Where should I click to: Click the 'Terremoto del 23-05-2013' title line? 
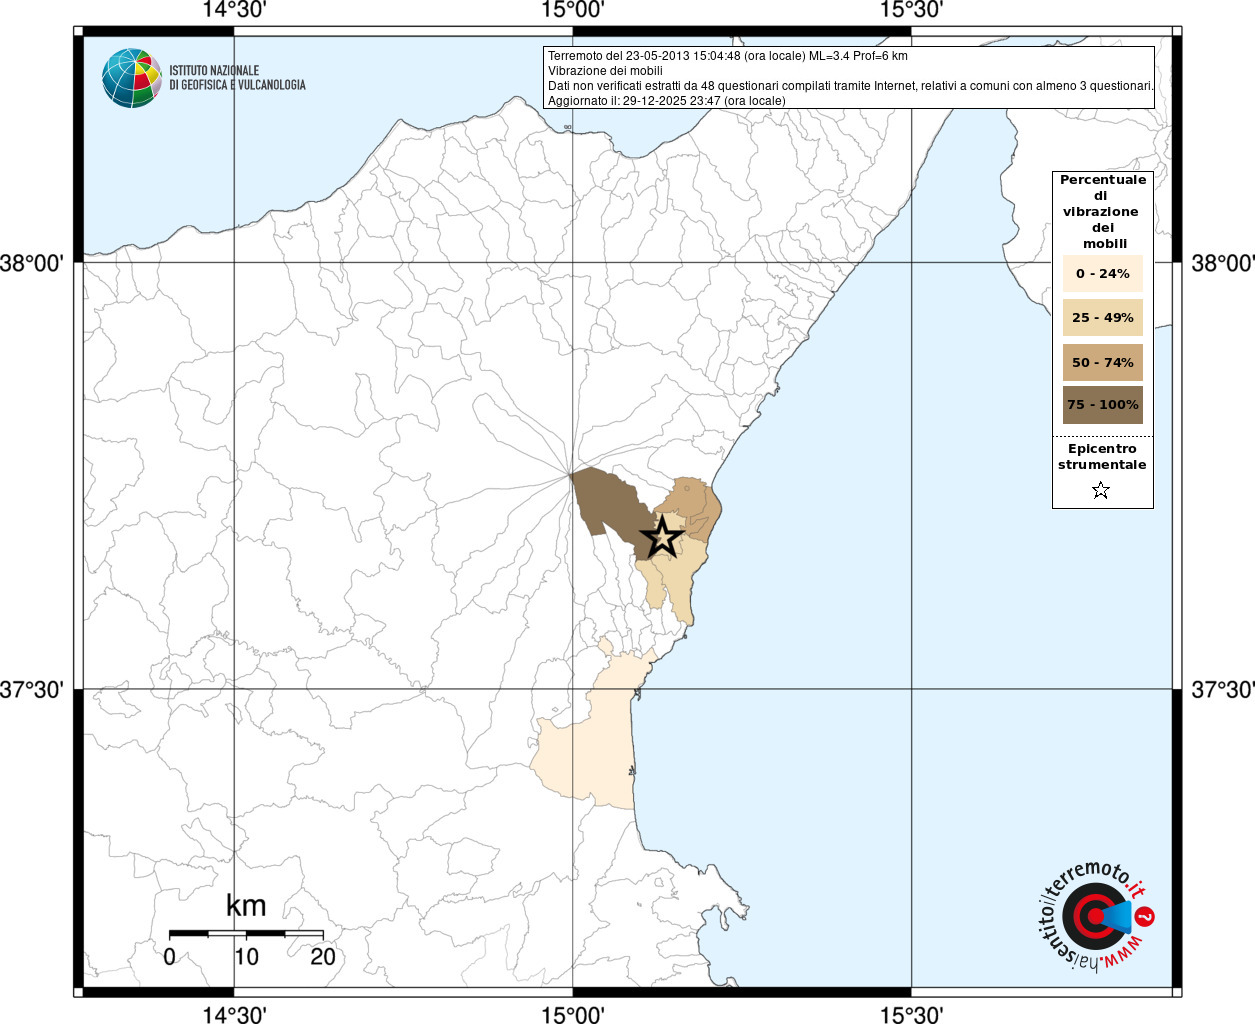727,56
